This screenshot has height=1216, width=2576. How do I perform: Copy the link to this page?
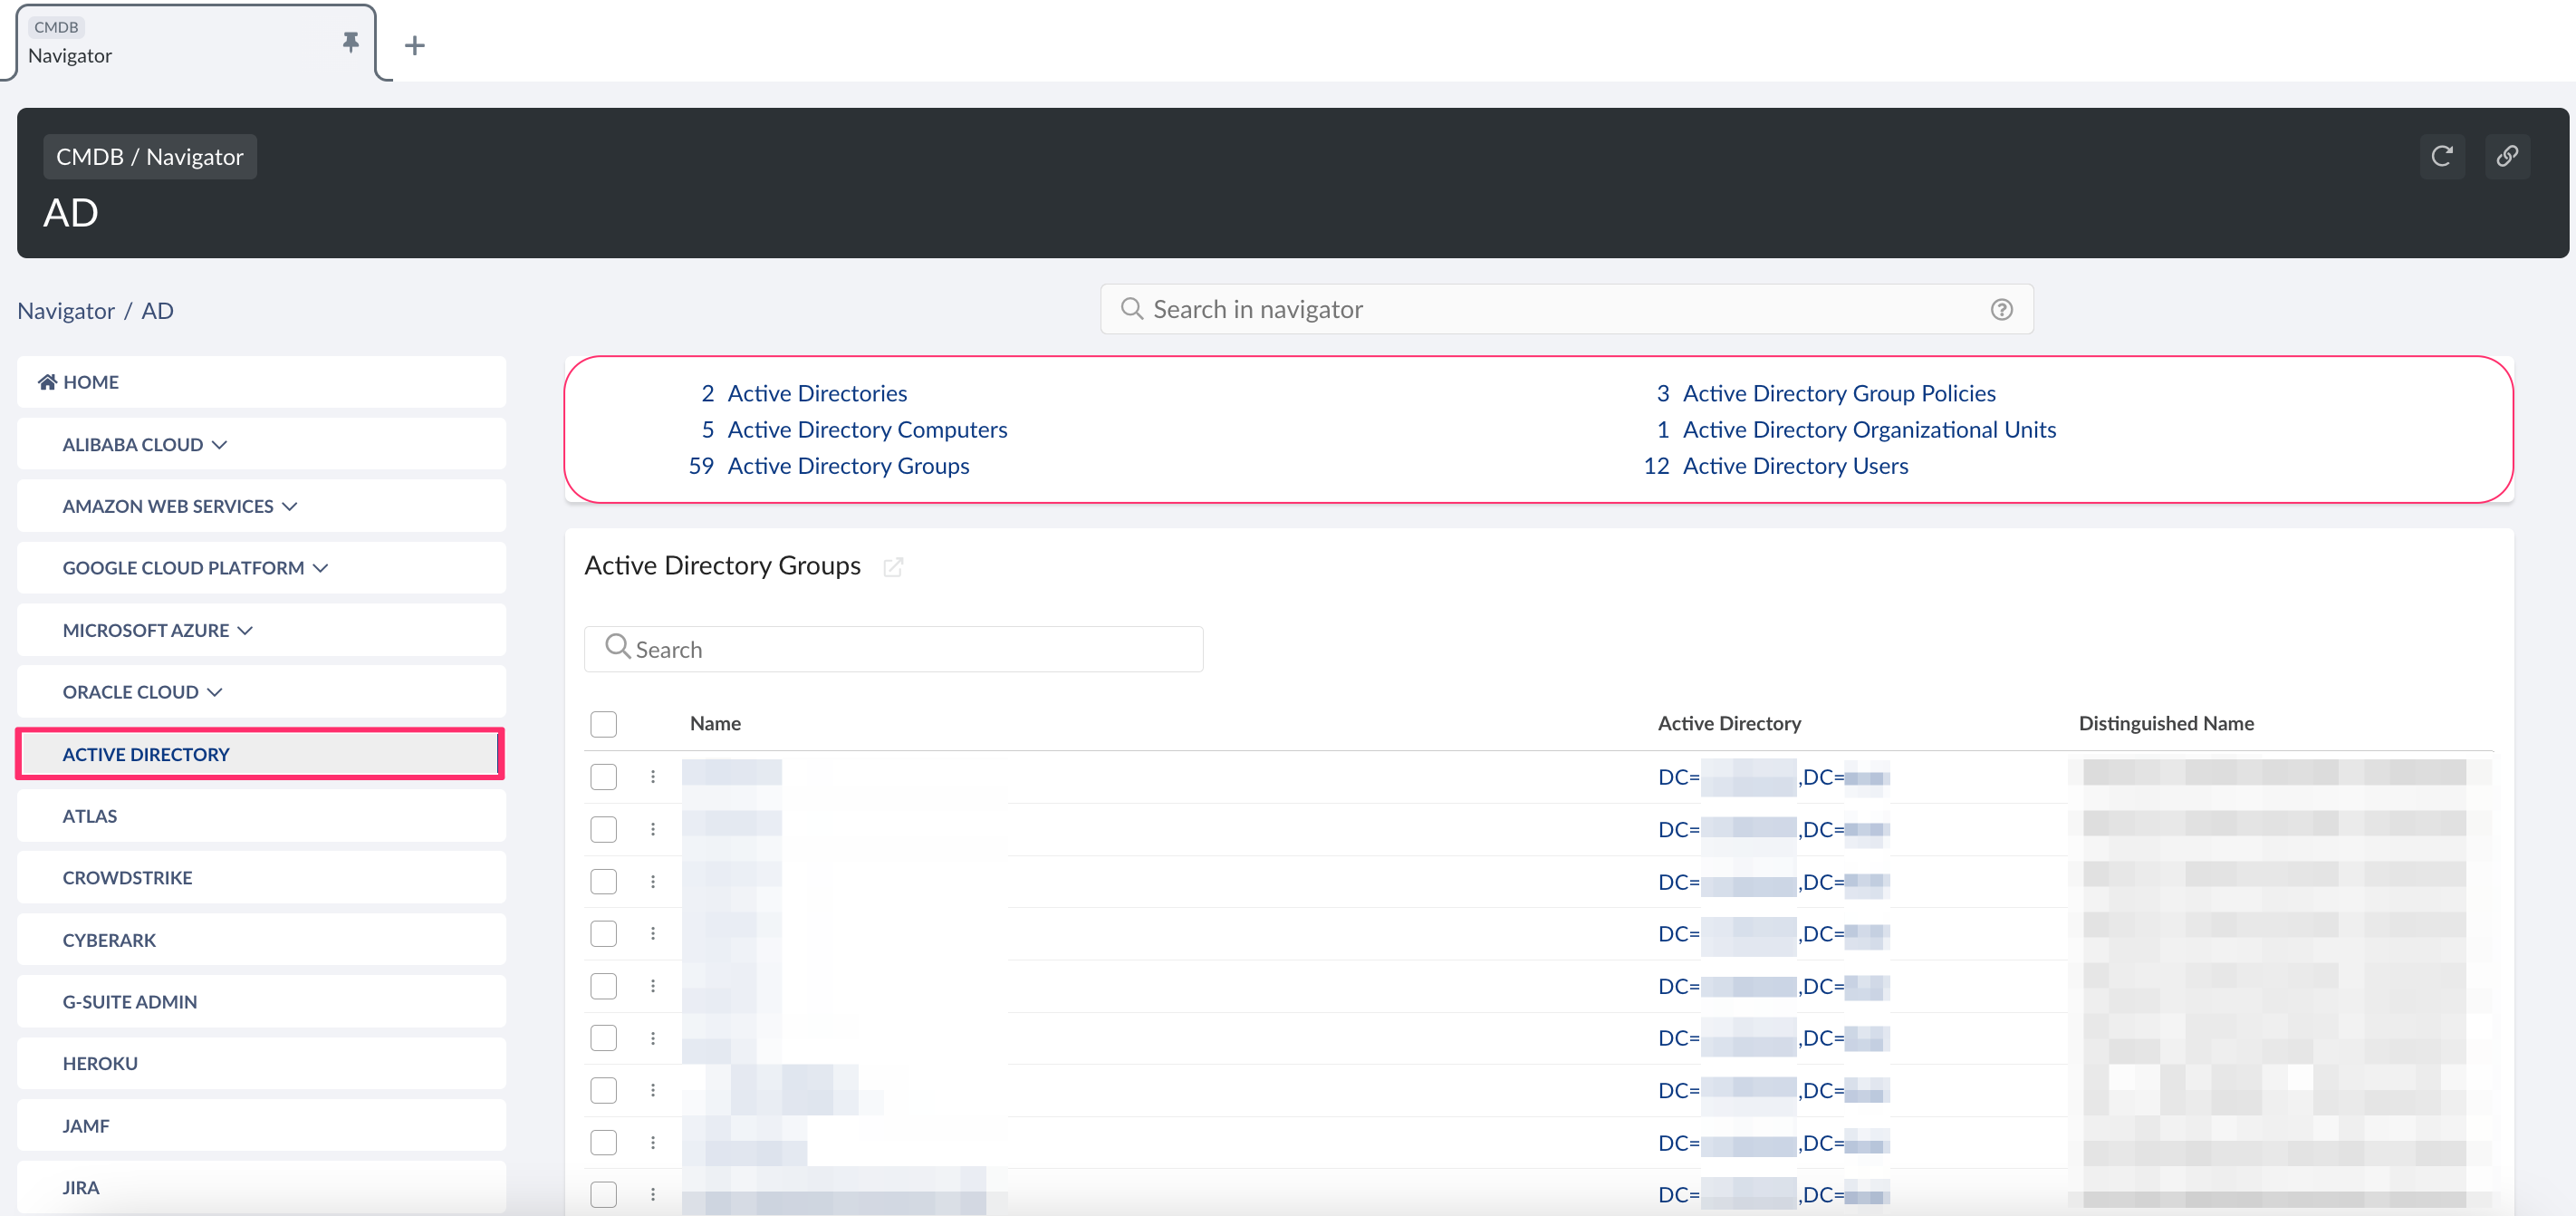click(x=2508, y=156)
